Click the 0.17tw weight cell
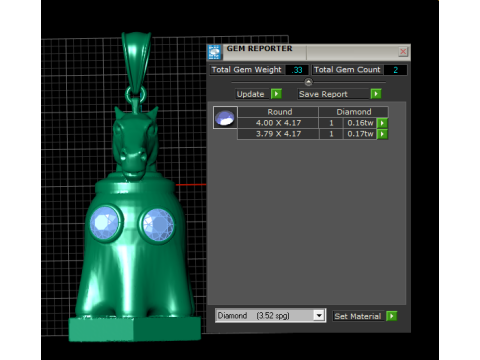The image size is (480, 360). pyautogui.click(x=360, y=134)
